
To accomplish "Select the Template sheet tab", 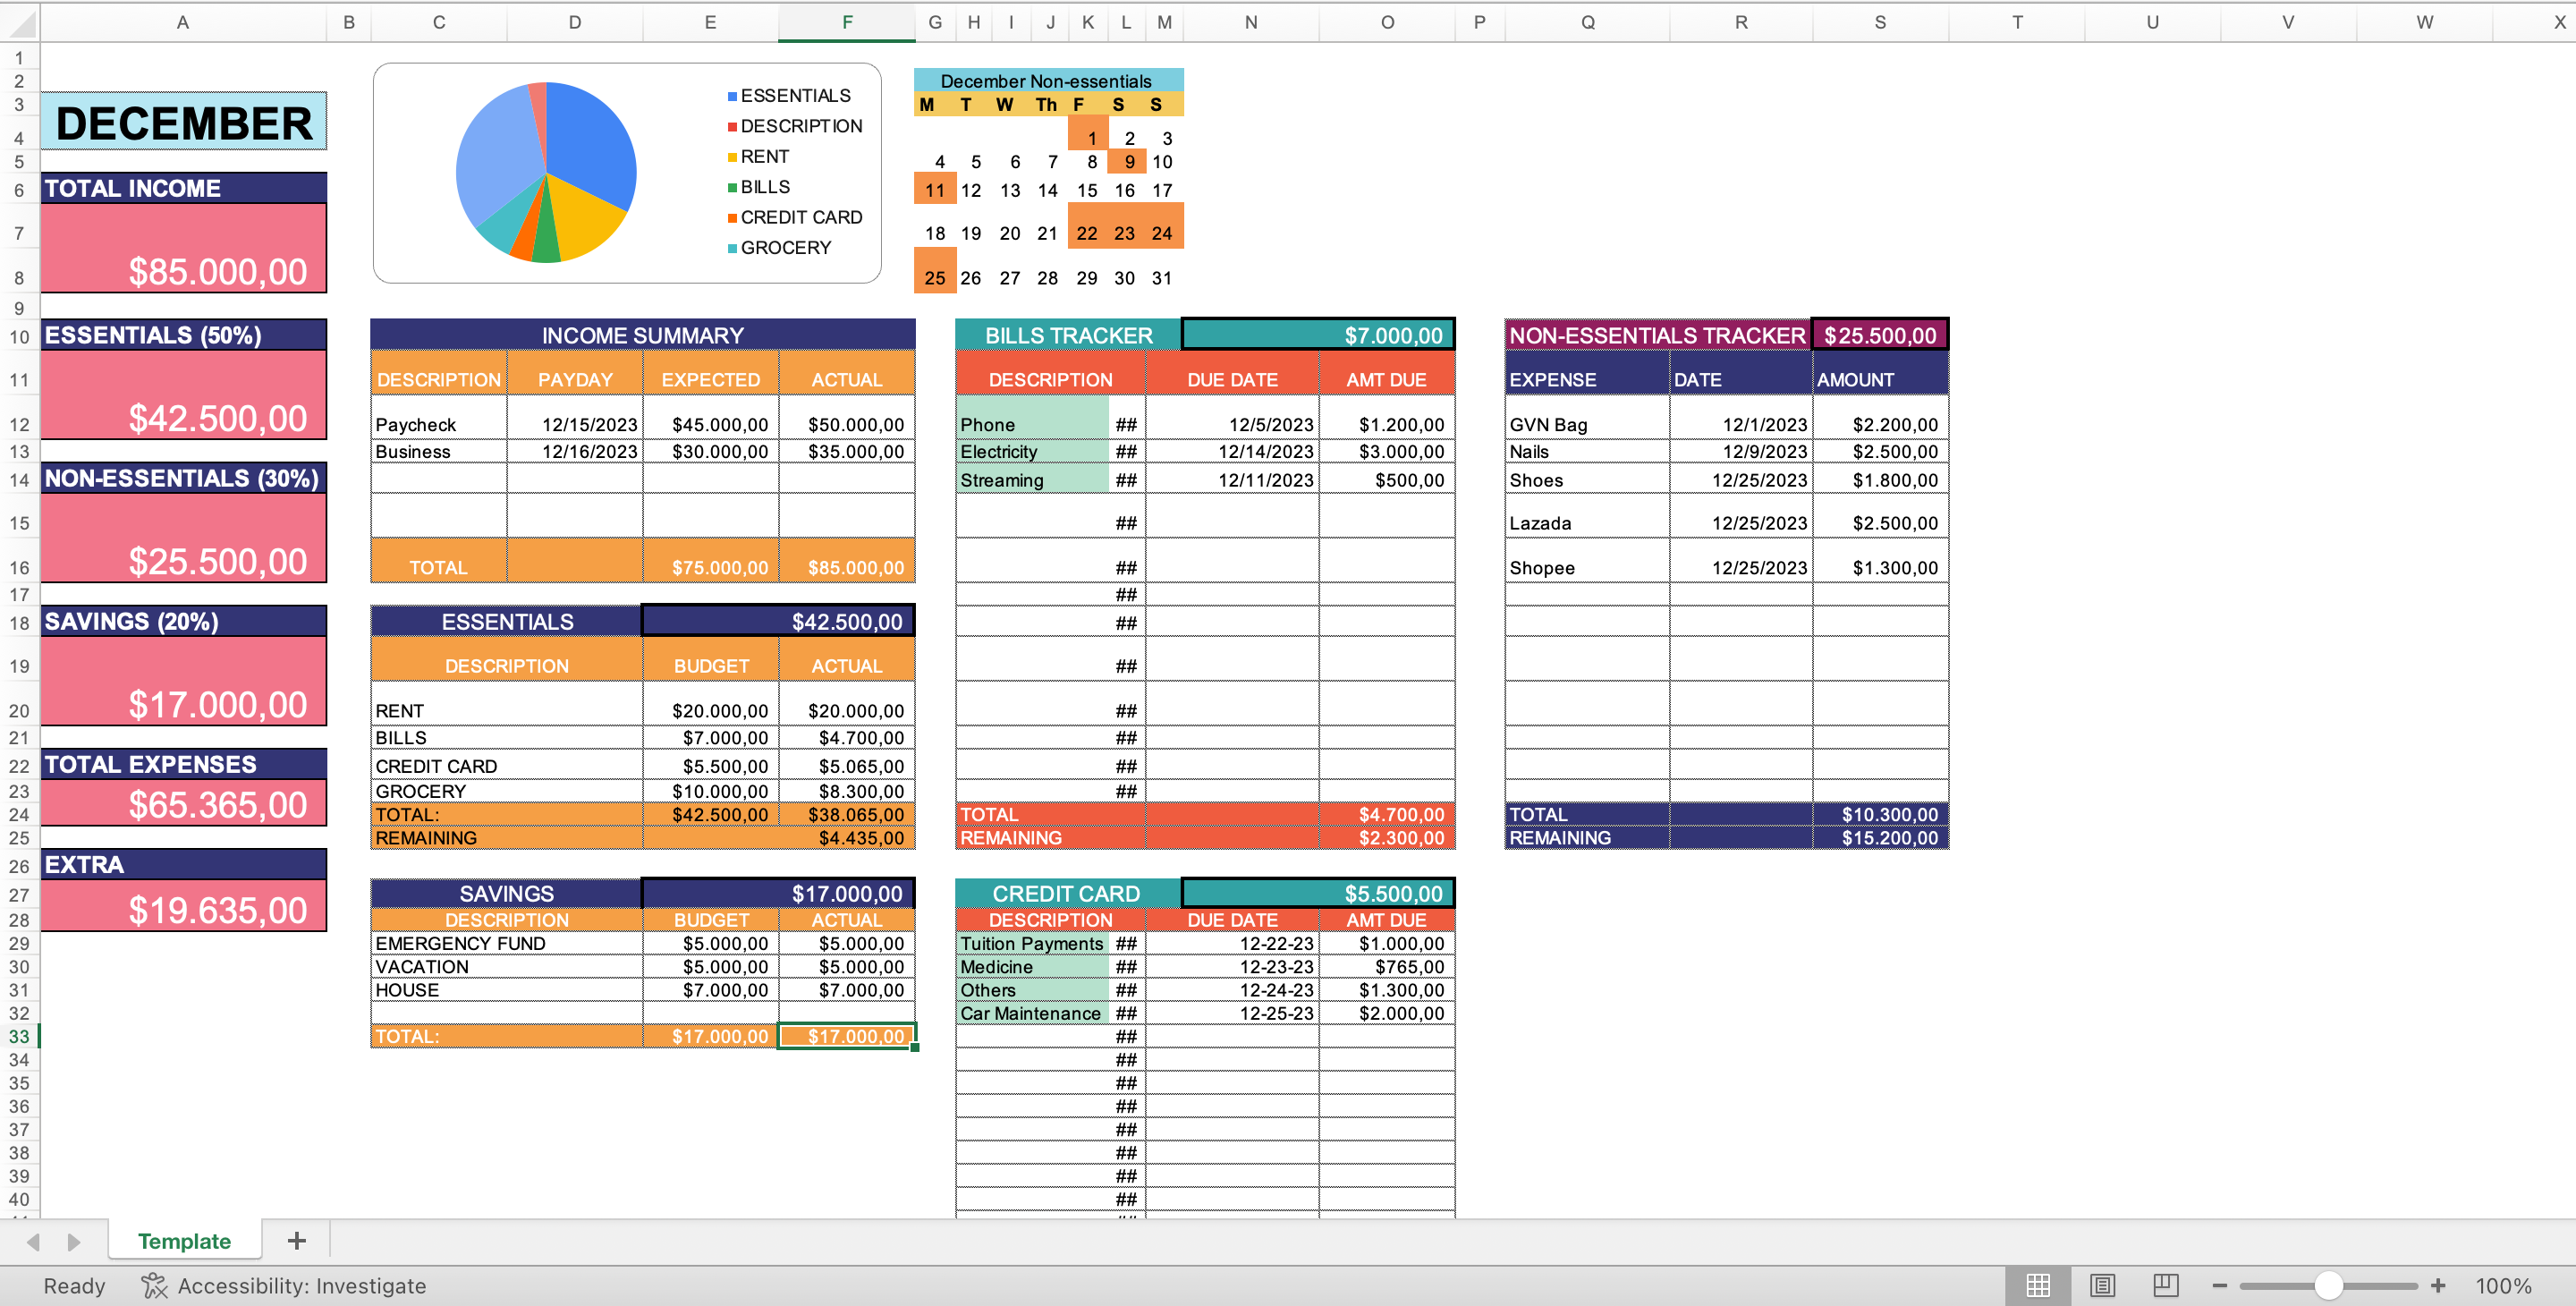I will pos(184,1241).
